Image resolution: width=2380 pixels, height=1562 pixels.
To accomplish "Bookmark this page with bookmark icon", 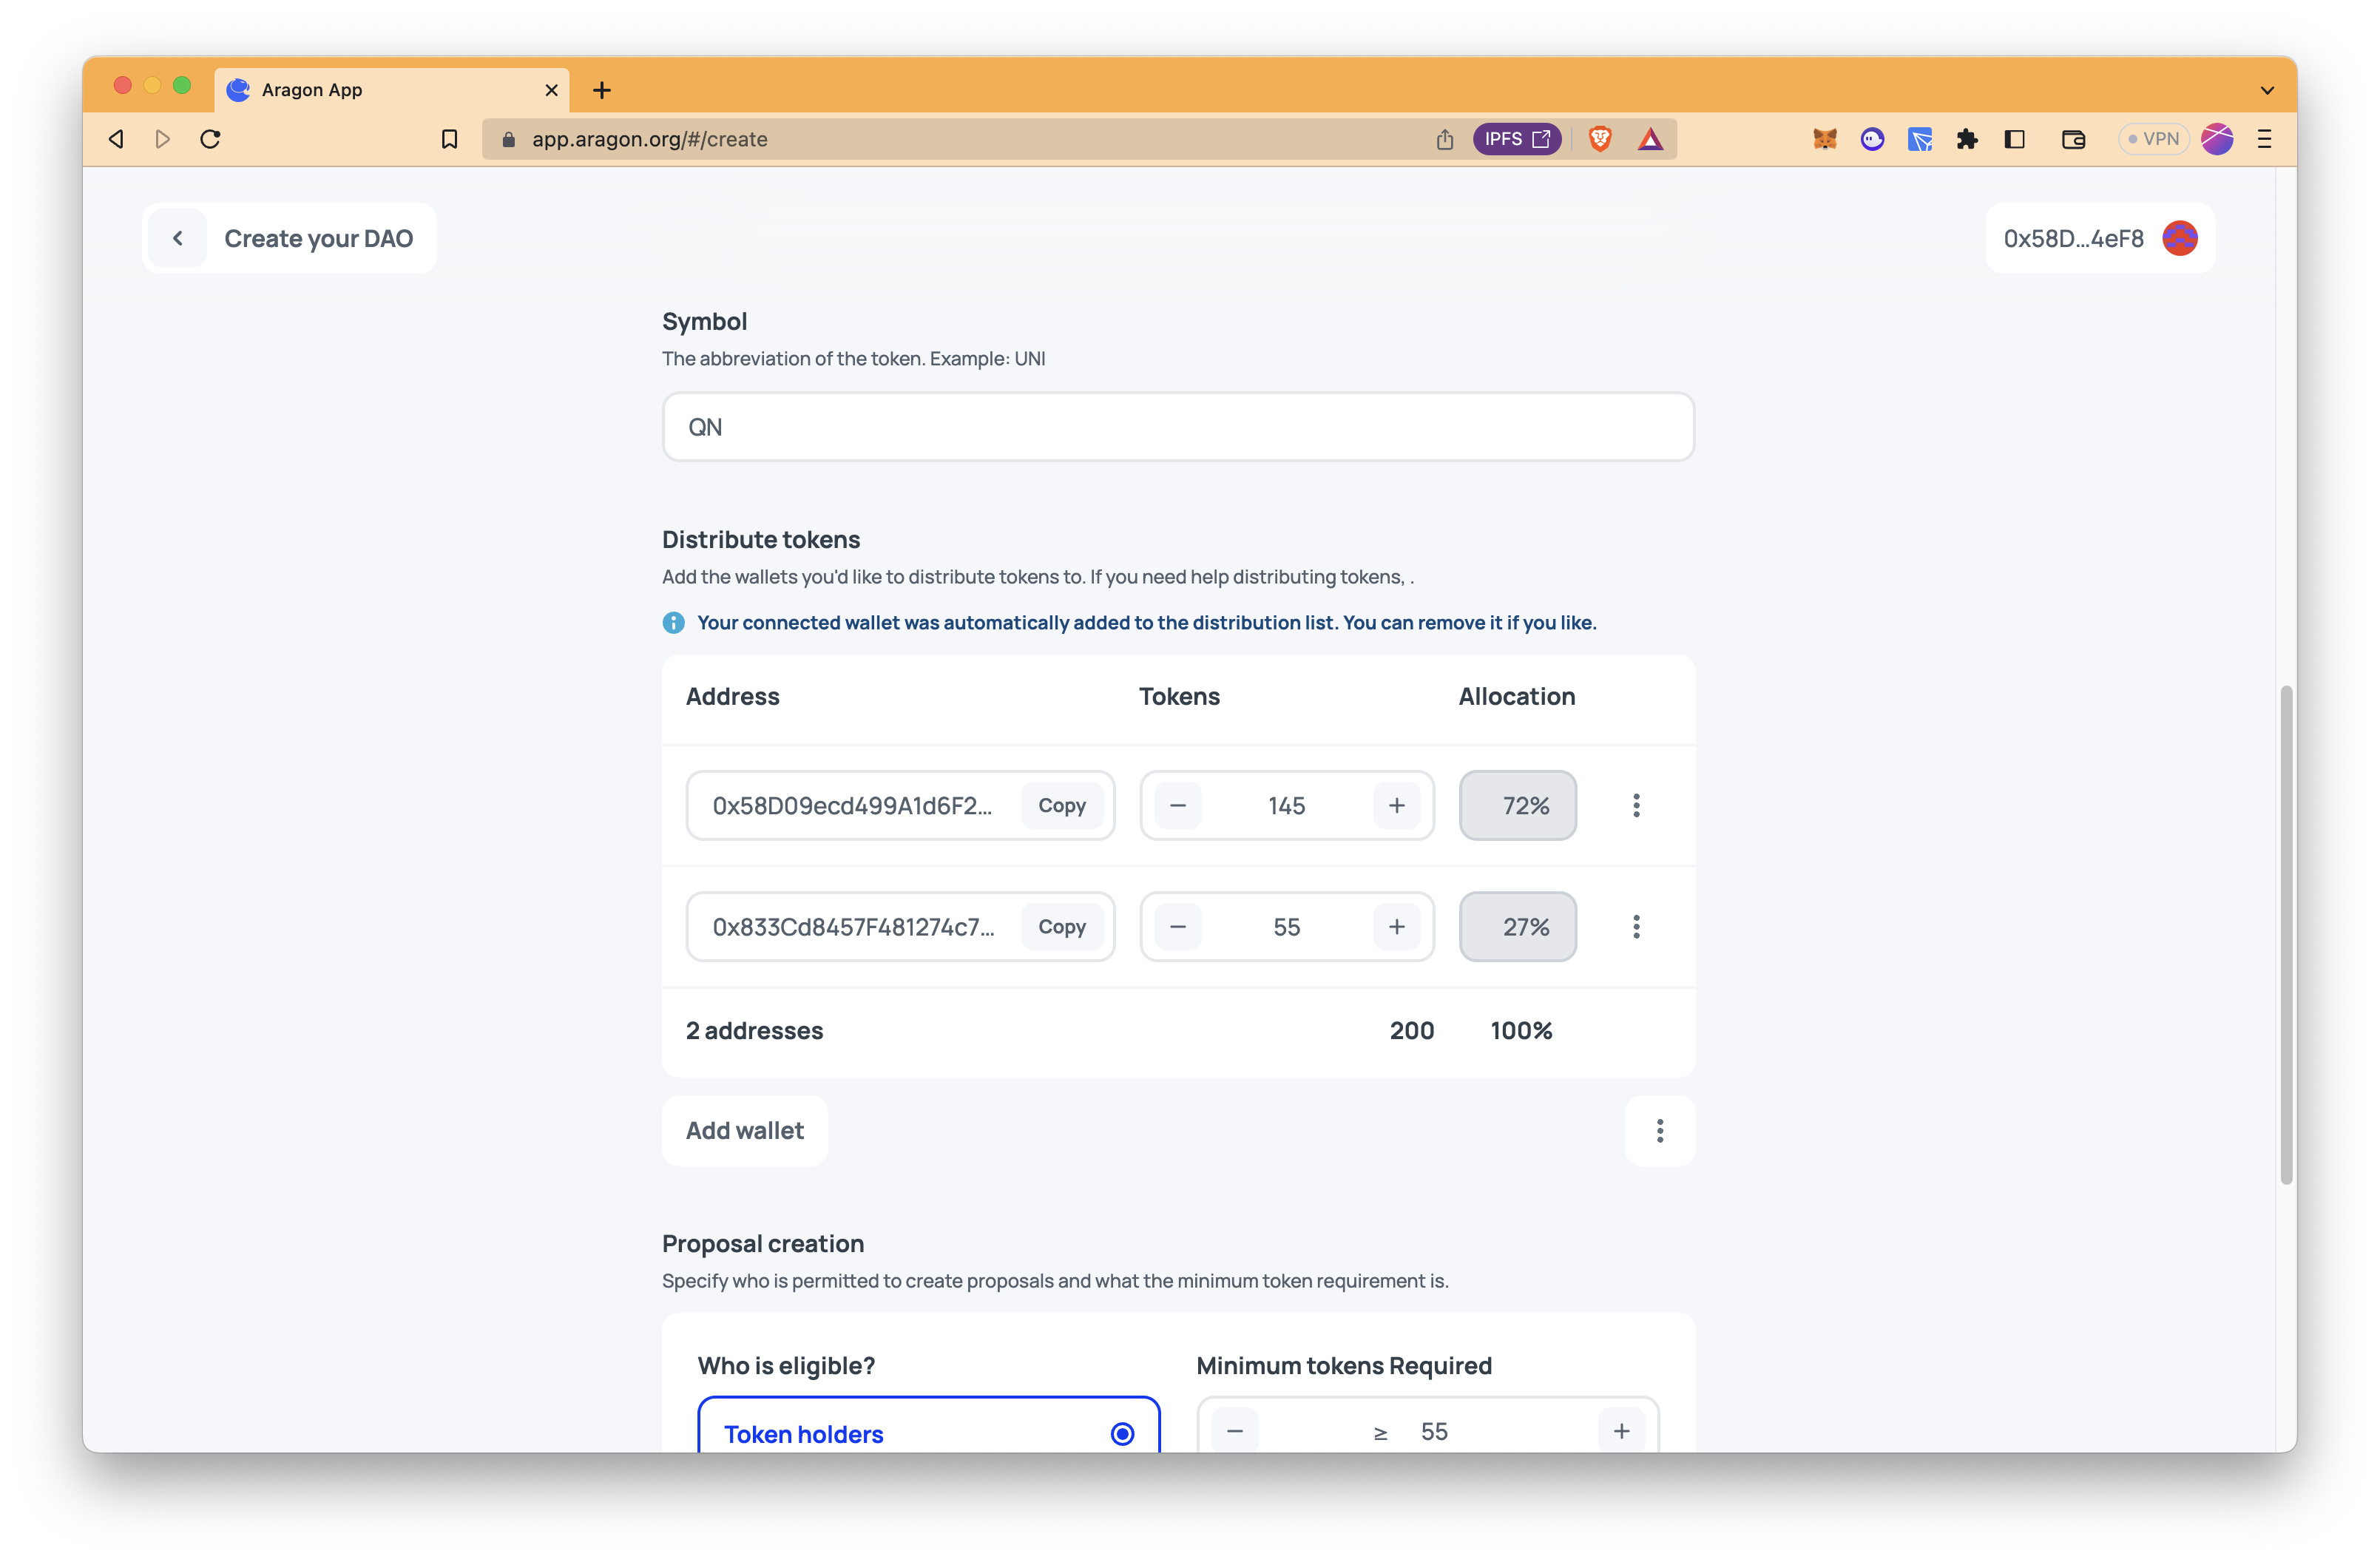I will pos(449,139).
